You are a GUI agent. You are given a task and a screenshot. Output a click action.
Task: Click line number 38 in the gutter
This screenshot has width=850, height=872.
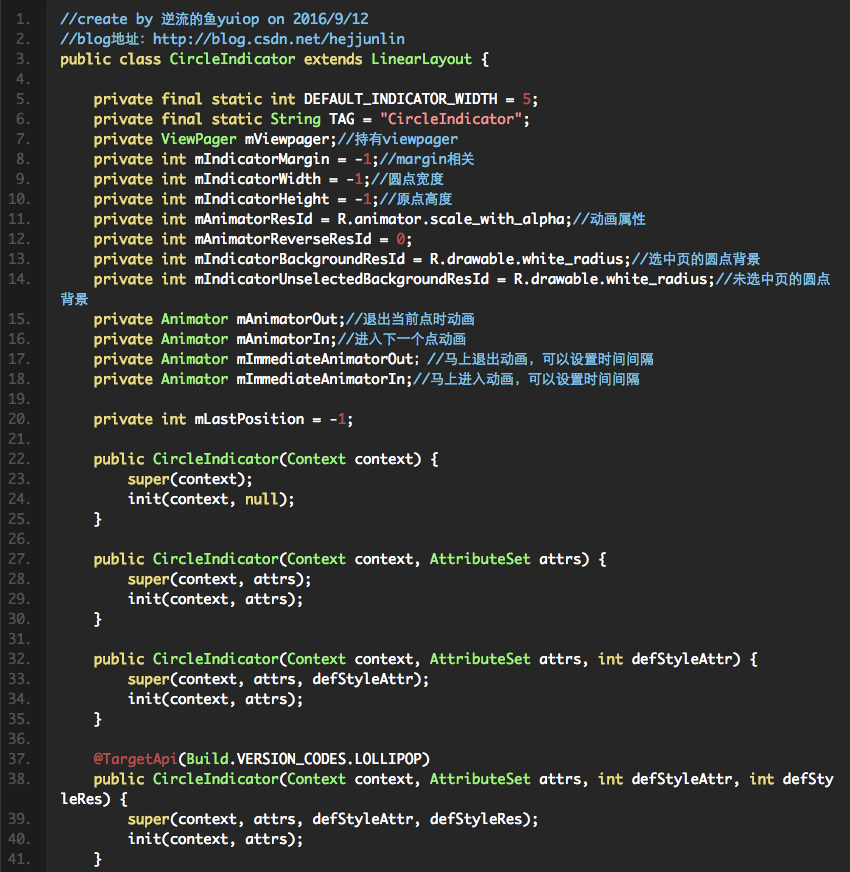[19, 780]
